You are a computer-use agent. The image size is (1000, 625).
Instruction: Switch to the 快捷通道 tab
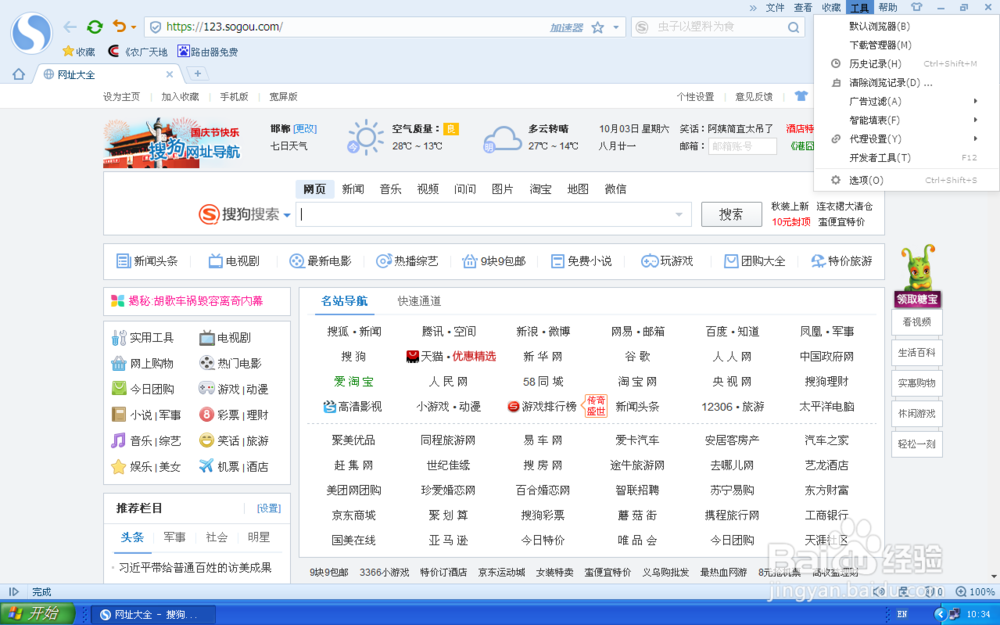[420, 300]
